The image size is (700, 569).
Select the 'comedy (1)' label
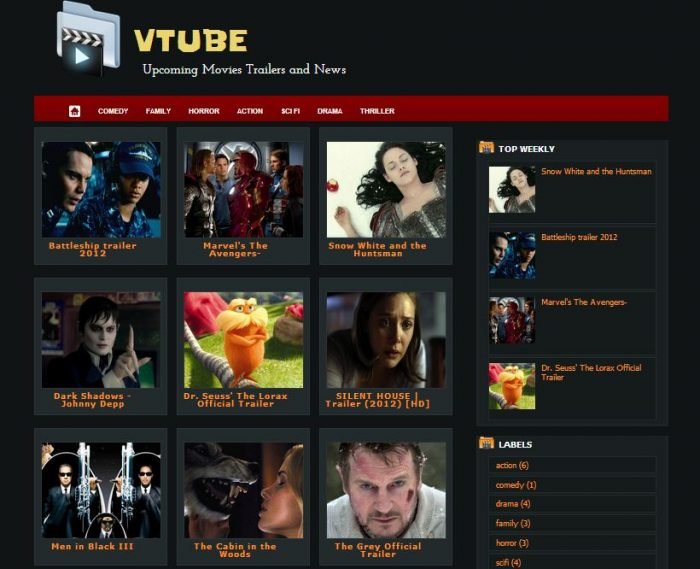pos(516,485)
